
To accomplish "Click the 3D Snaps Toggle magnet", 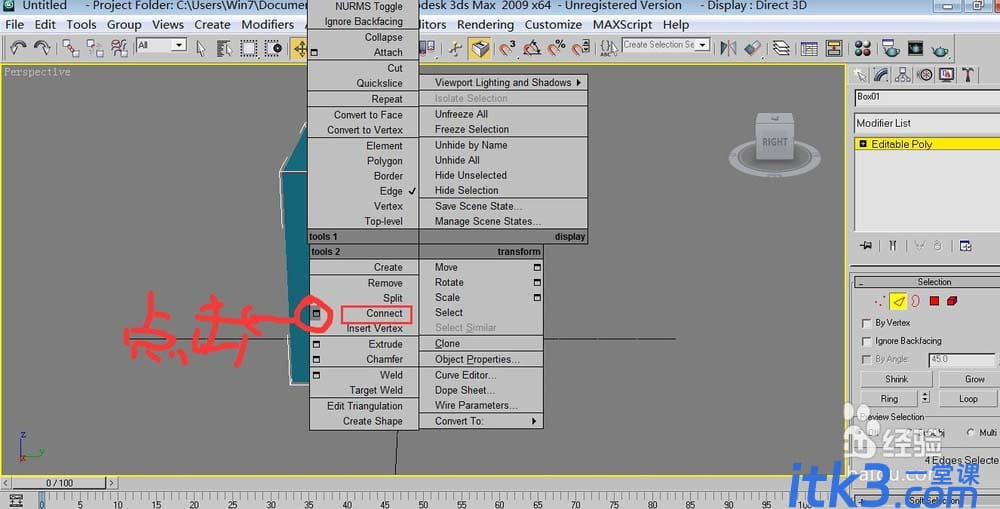I will tap(508, 48).
